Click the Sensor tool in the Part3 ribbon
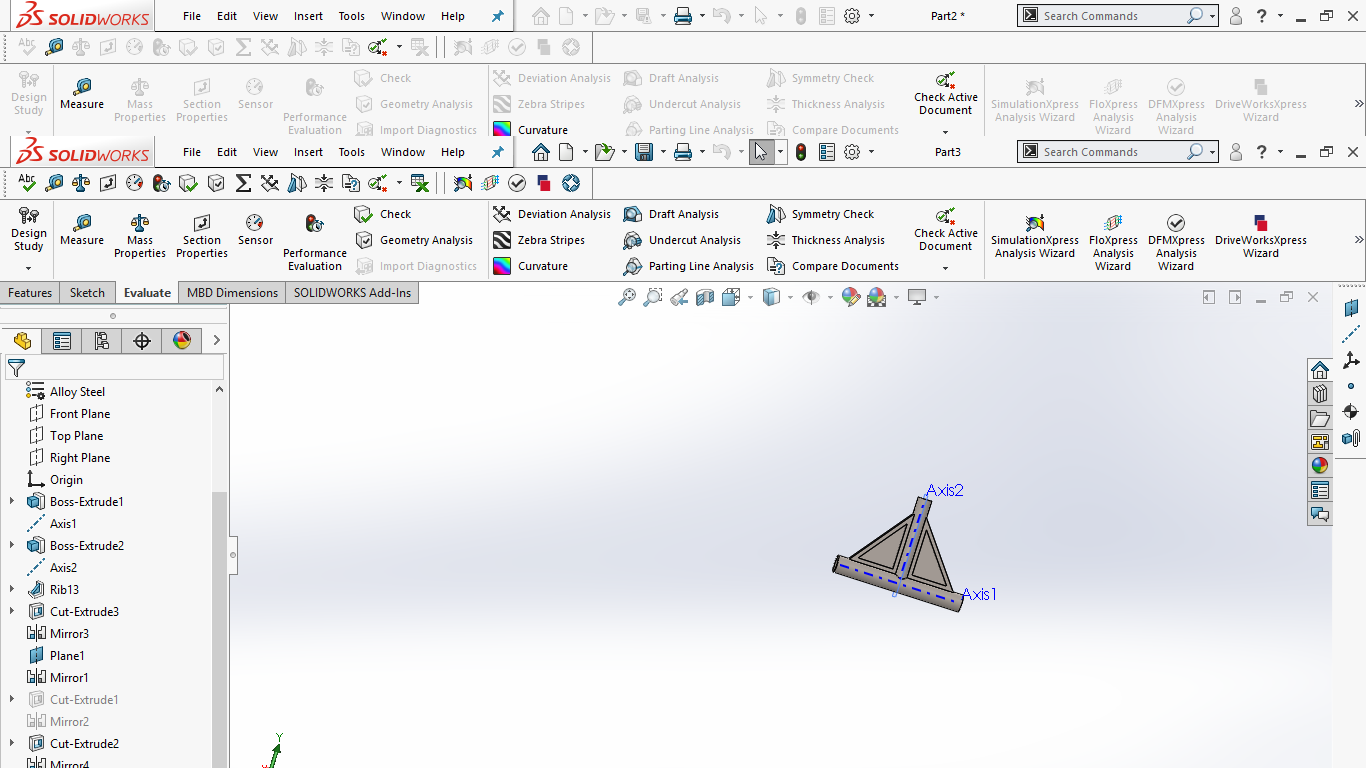The width and height of the screenshot is (1366, 768). point(255,230)
